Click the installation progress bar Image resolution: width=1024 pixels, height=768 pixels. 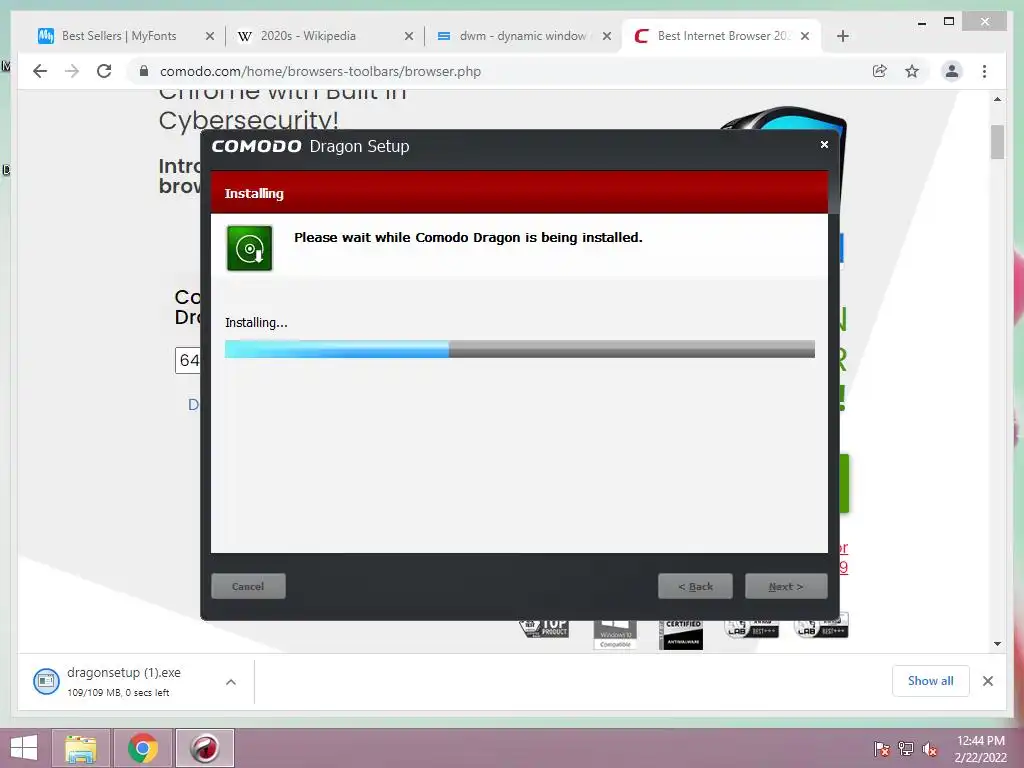pyautogui.click(x=520, y=349)
